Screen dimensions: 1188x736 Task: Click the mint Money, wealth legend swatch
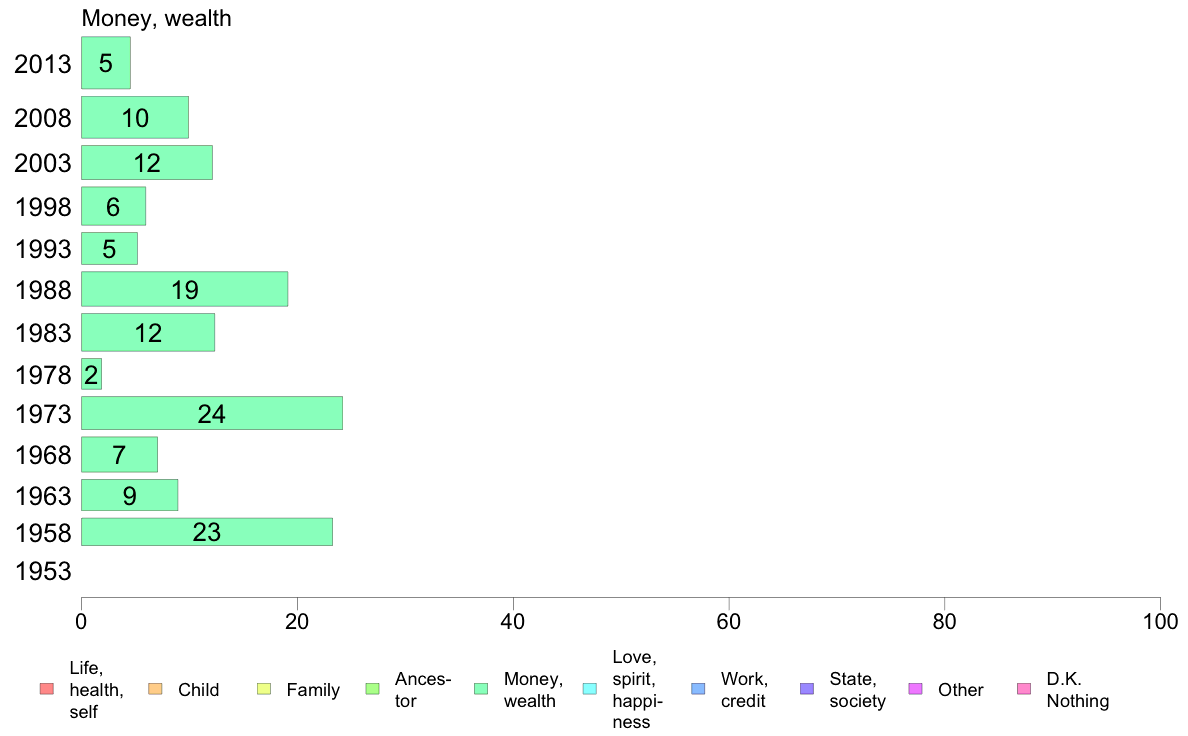coord(480,689)
